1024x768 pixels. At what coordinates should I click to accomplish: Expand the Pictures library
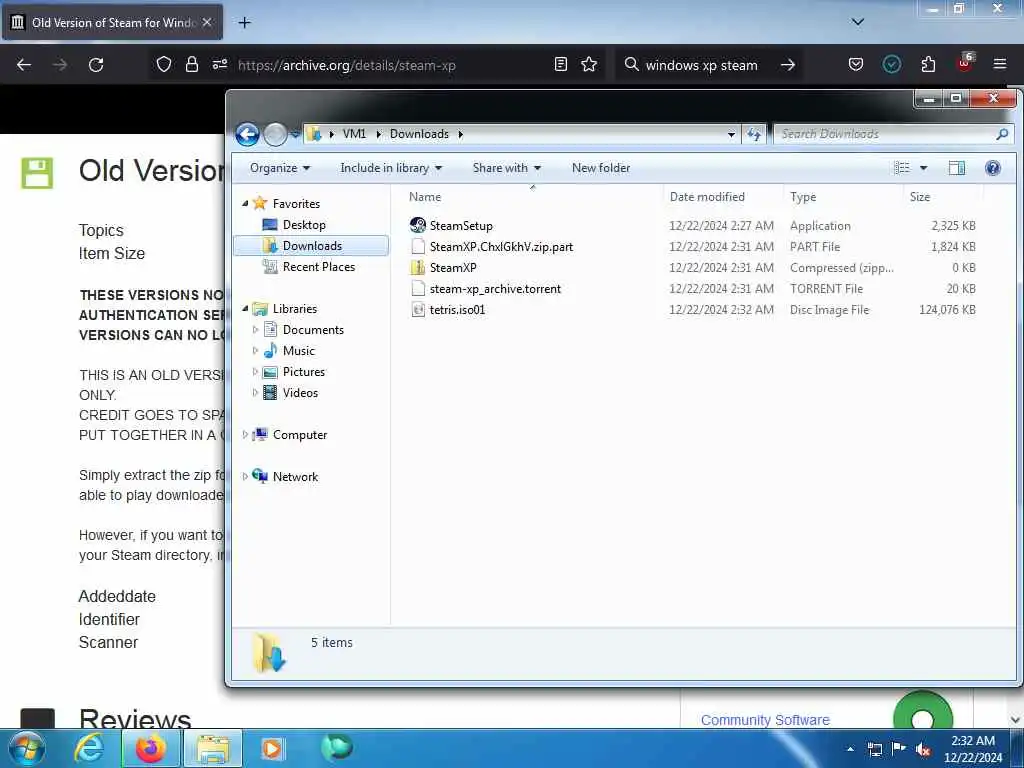tap(255, 372)
